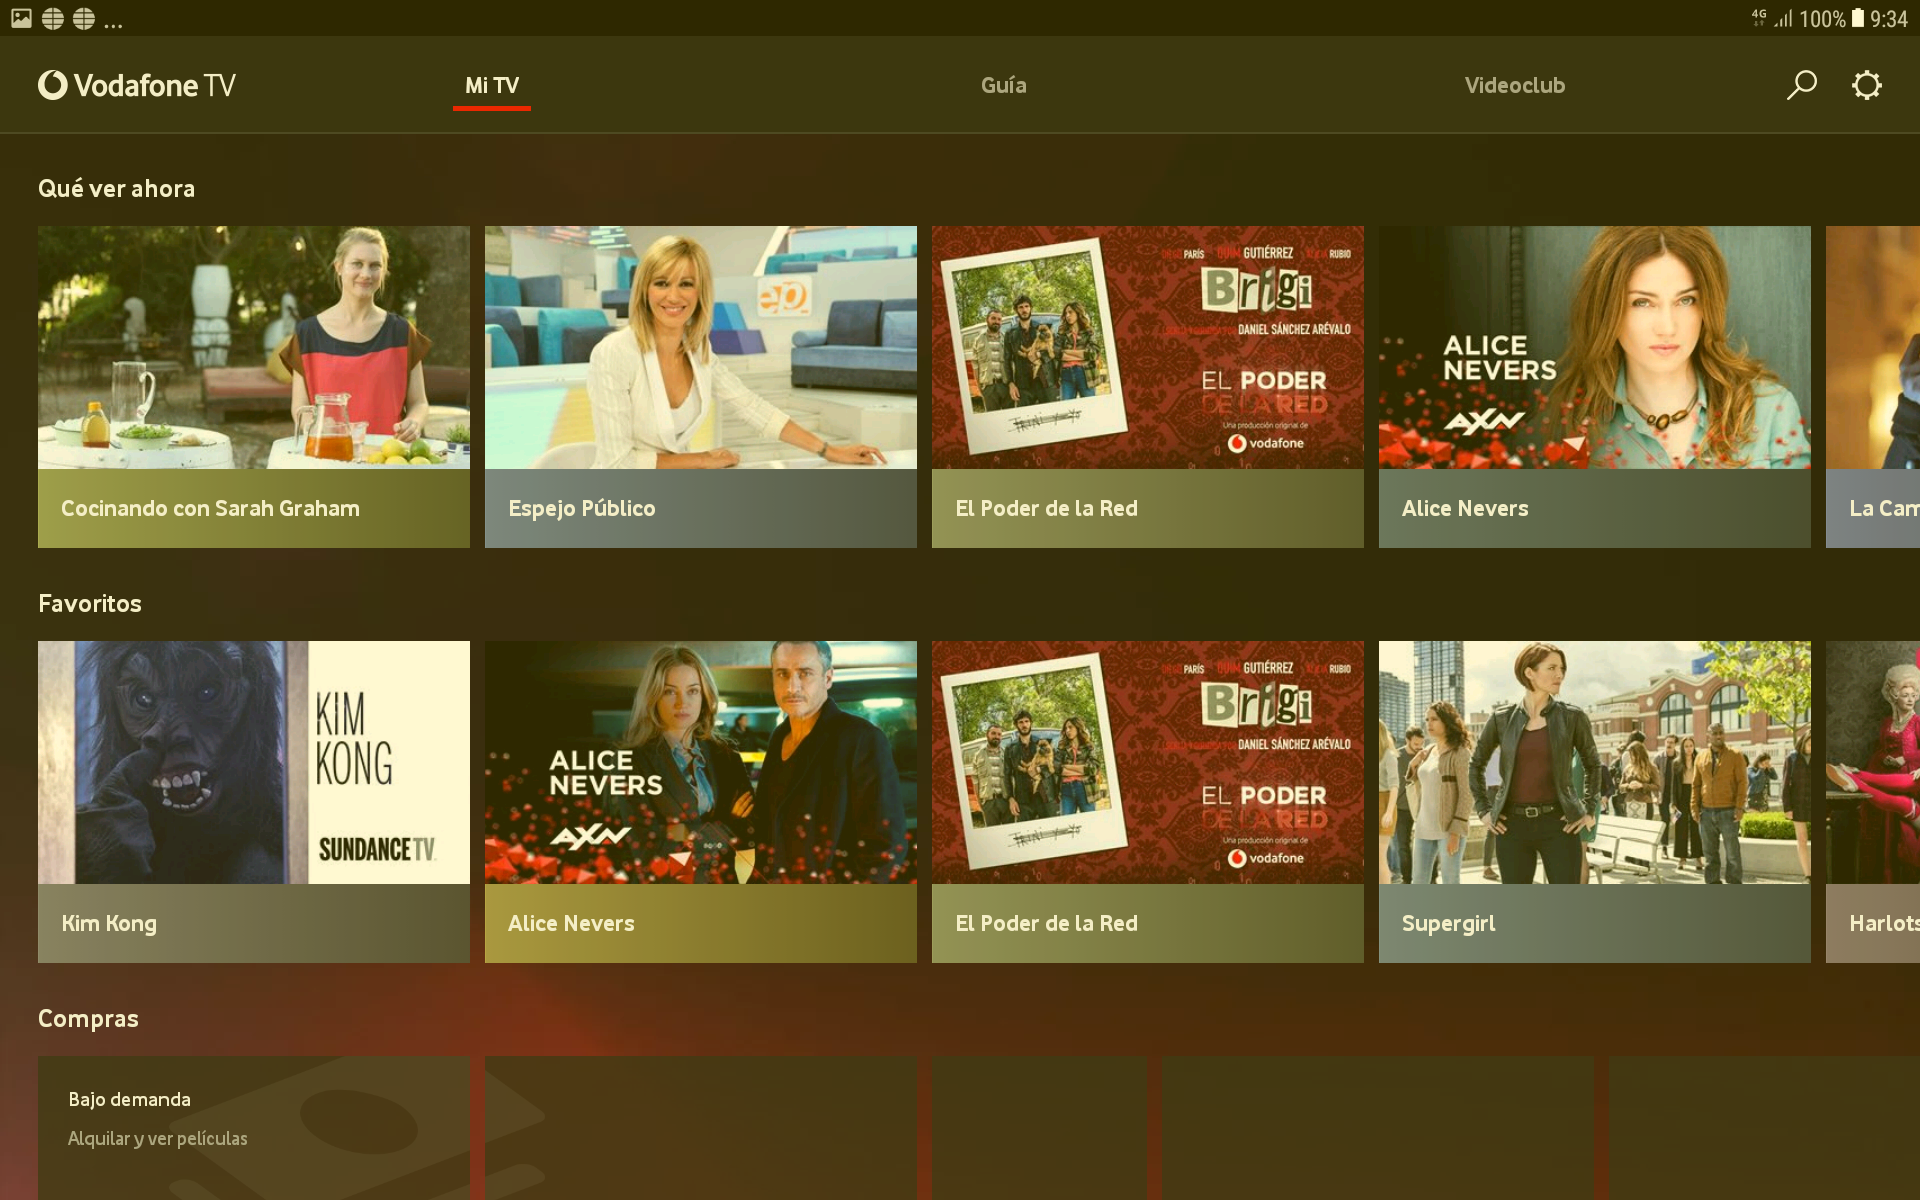Open settings gear icon
The width and height of the screenshot is (1920, 1200).
pyautogui.click(x=1866, y=85)
